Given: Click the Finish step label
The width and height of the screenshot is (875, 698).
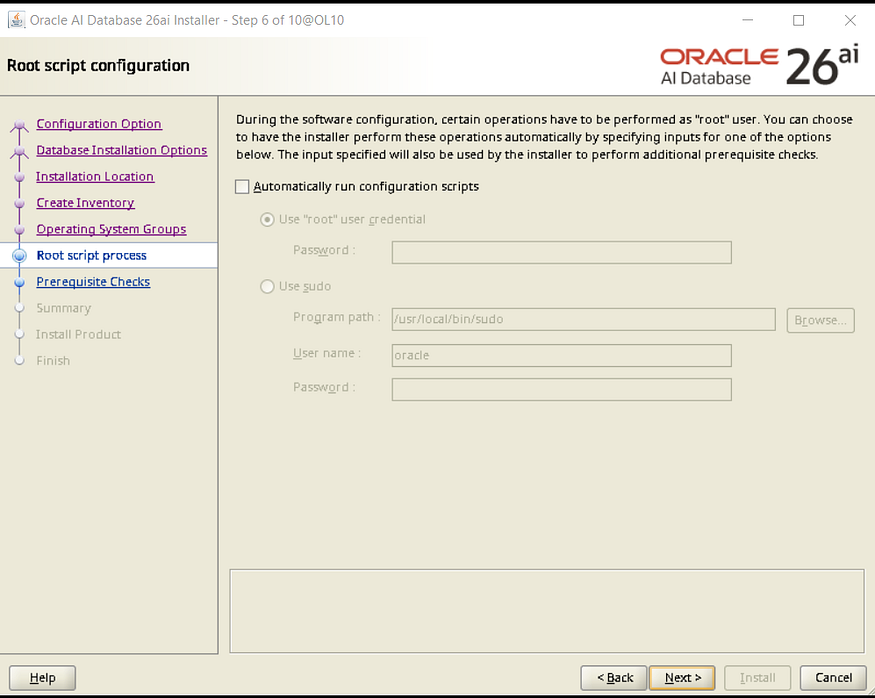Looking at the screenshot, I should pyautogui.click(x=53, y=360).
